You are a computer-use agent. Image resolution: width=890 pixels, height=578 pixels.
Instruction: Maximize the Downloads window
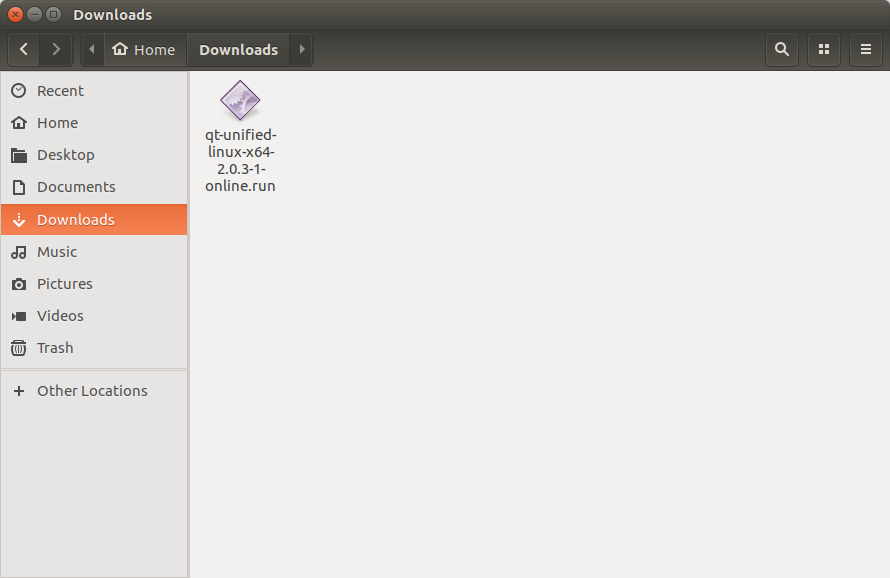tap(53, 15)
